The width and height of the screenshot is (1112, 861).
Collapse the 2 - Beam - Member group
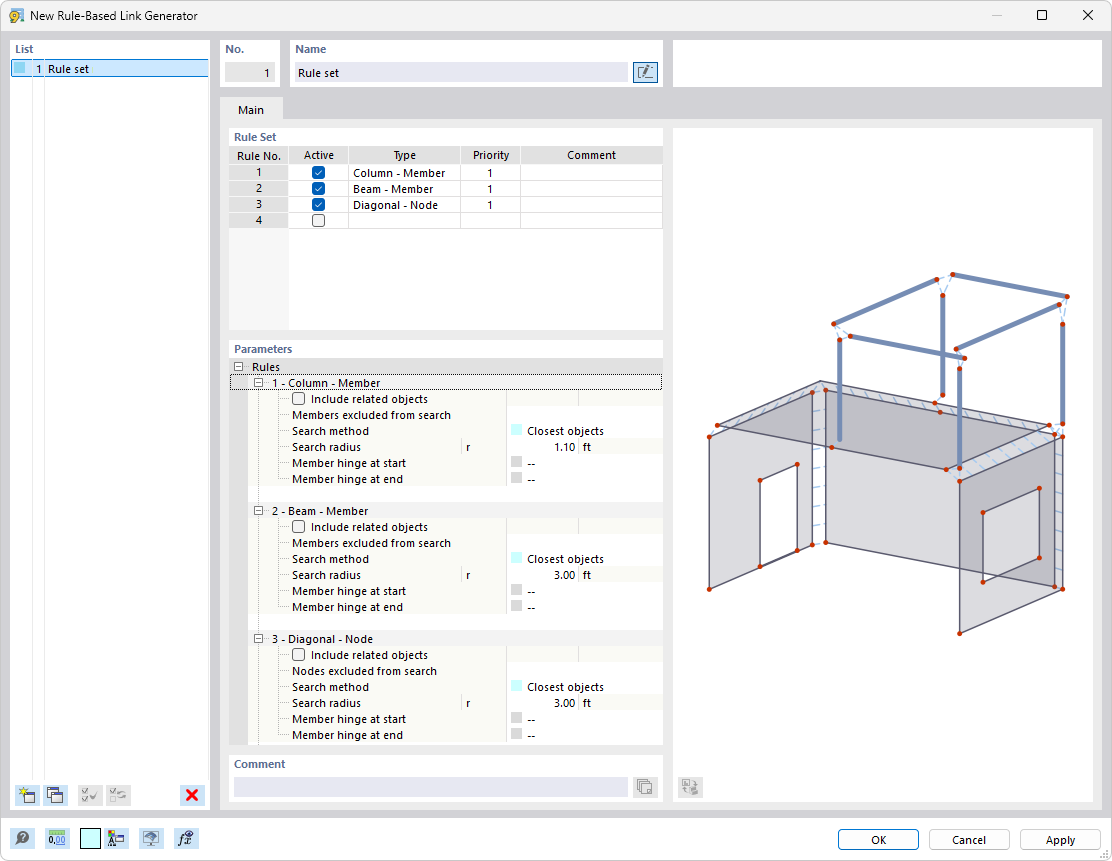coord(259,511)
